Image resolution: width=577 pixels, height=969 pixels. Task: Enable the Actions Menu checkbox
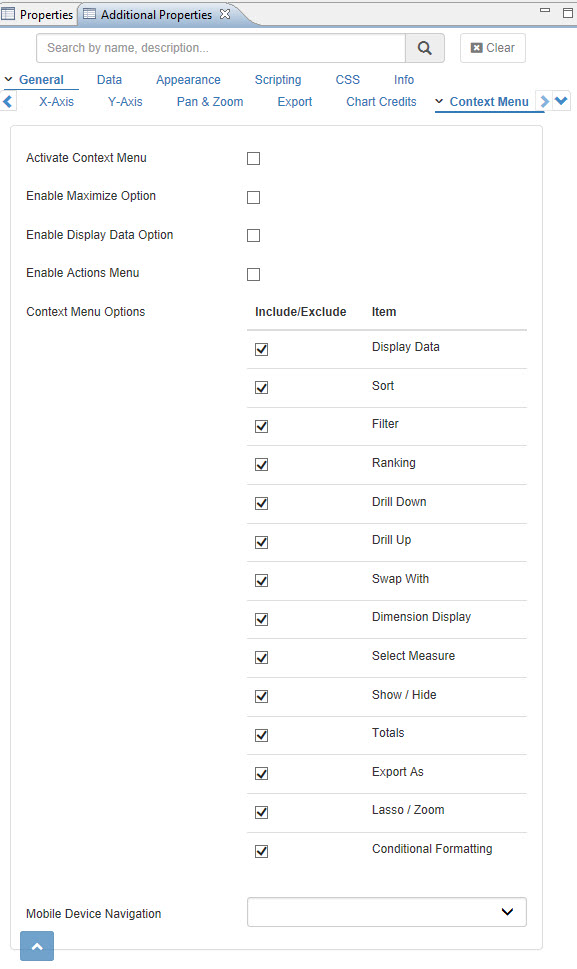pos(253,274)
